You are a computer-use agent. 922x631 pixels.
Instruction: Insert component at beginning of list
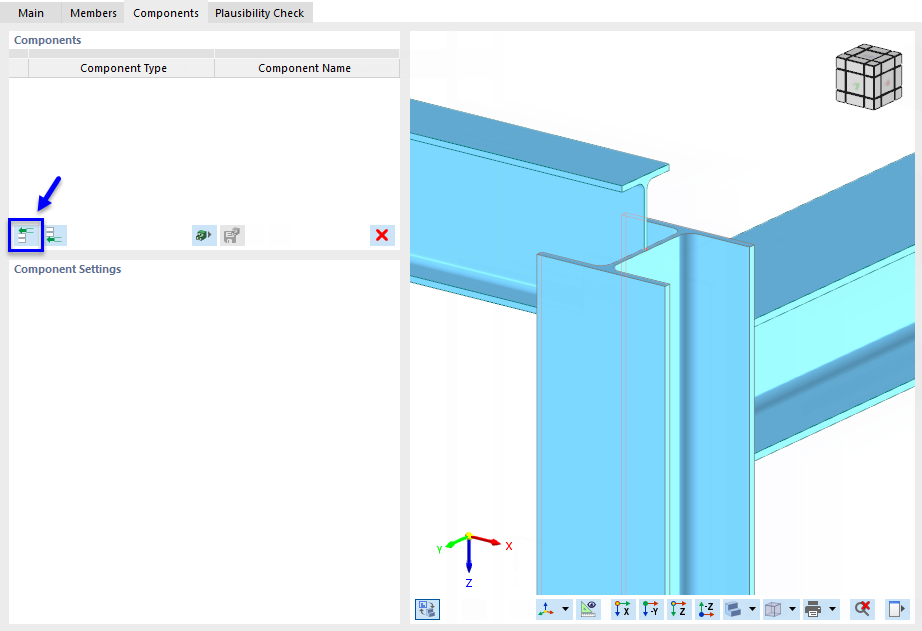click(26, 235)
